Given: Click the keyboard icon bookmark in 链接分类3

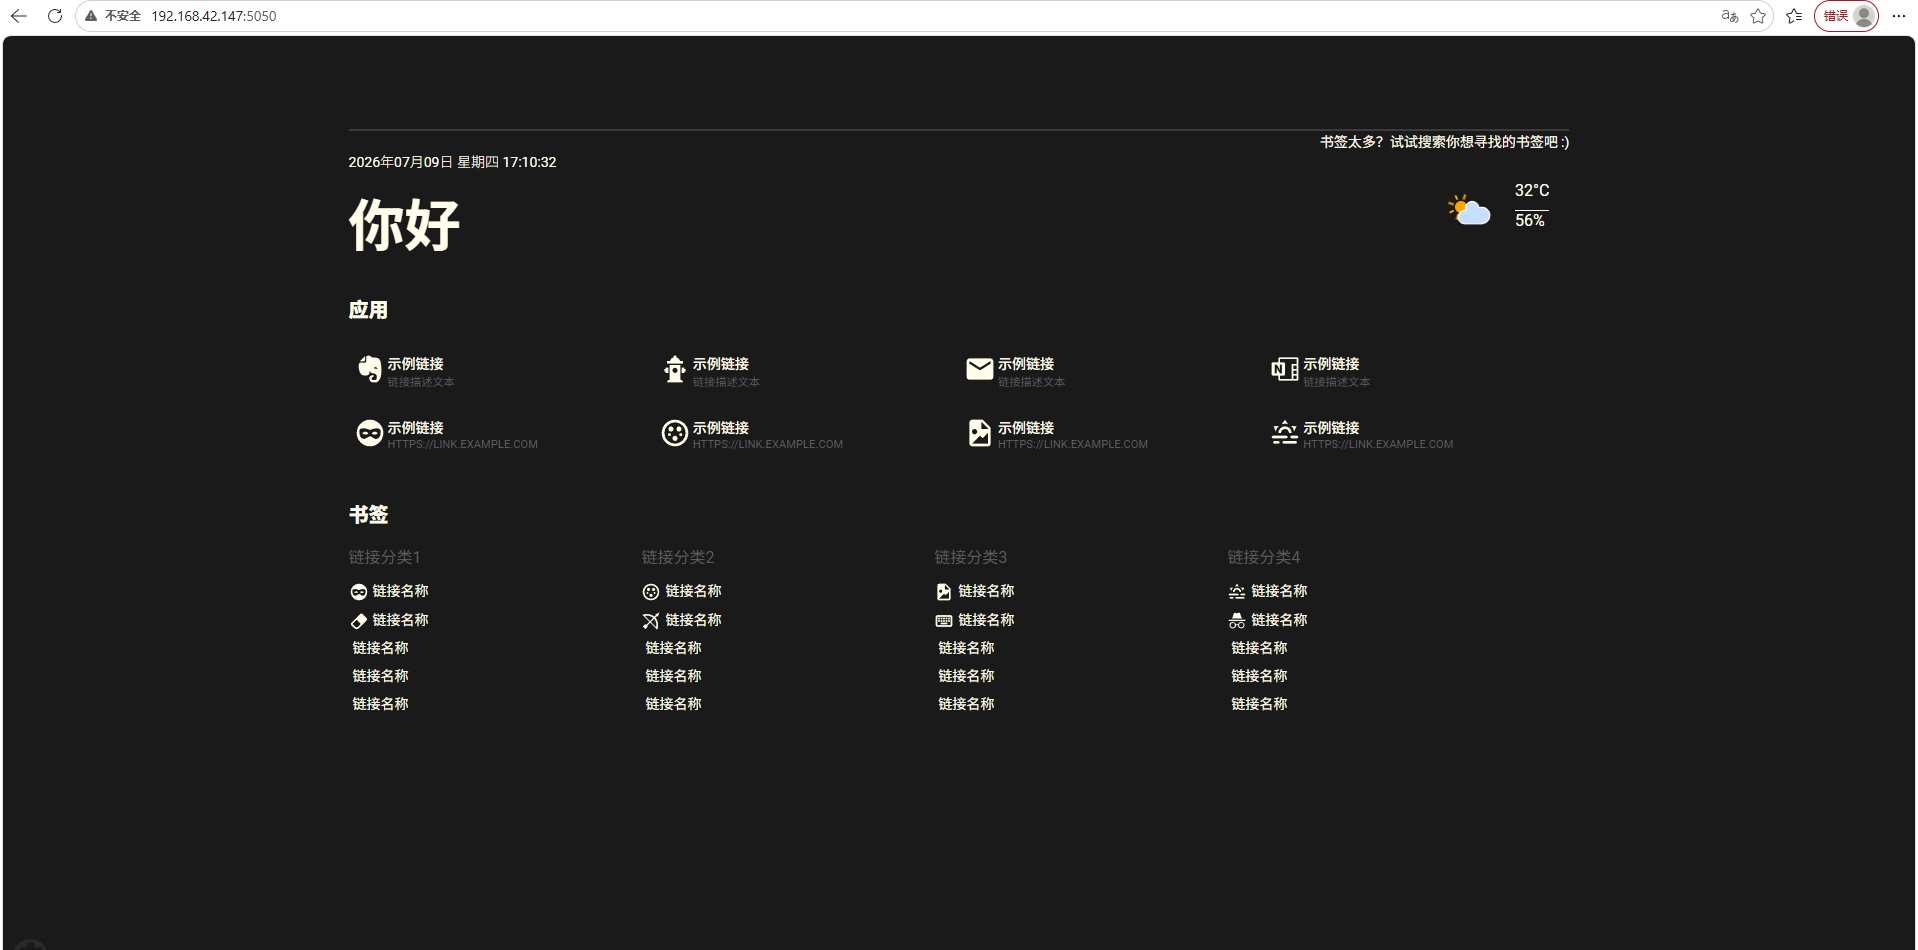Looking at the screenshot, I should coord(976,620).
